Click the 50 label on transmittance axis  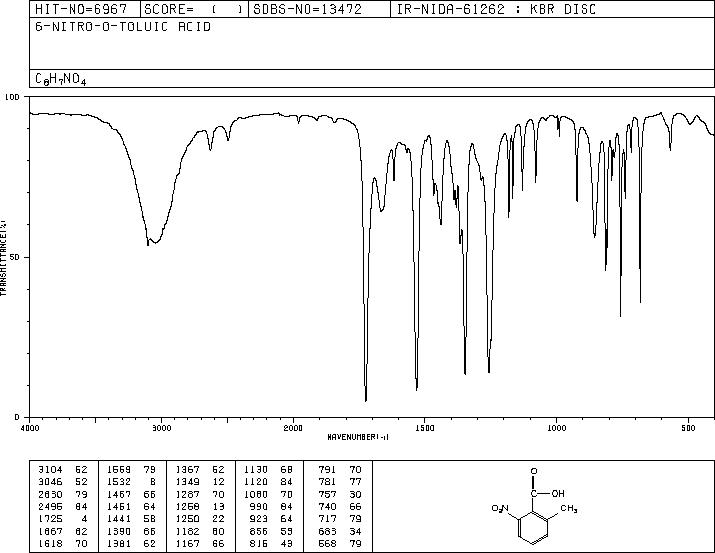[x=16, y=257]
